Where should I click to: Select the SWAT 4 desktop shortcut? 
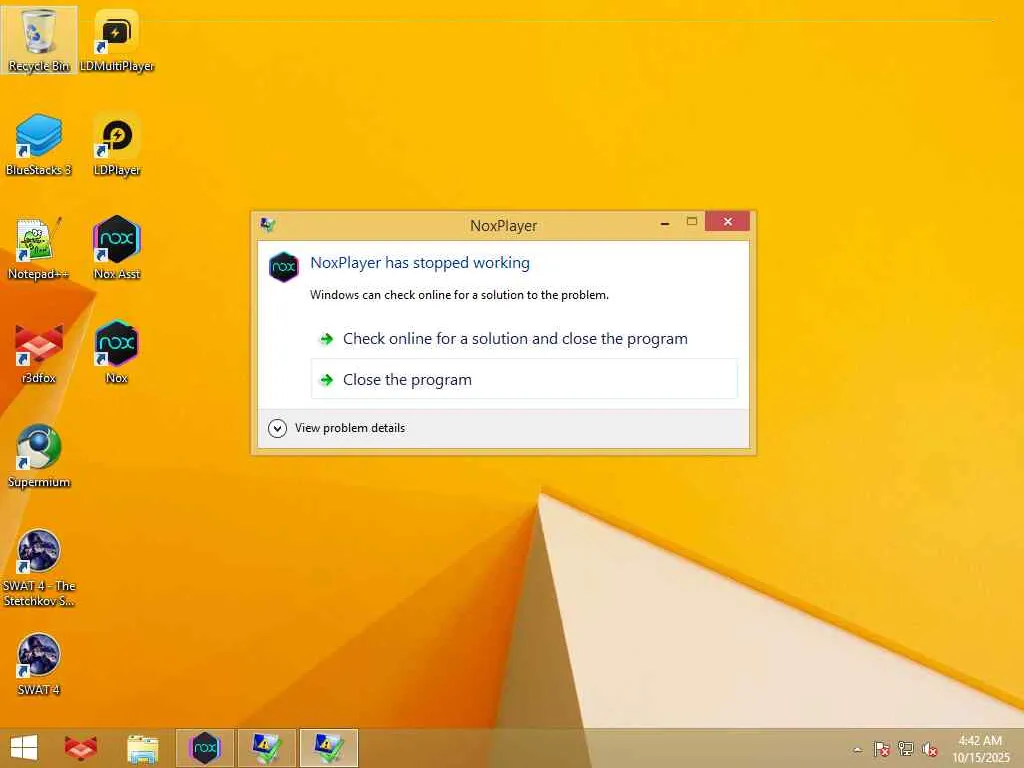(39, 664)
